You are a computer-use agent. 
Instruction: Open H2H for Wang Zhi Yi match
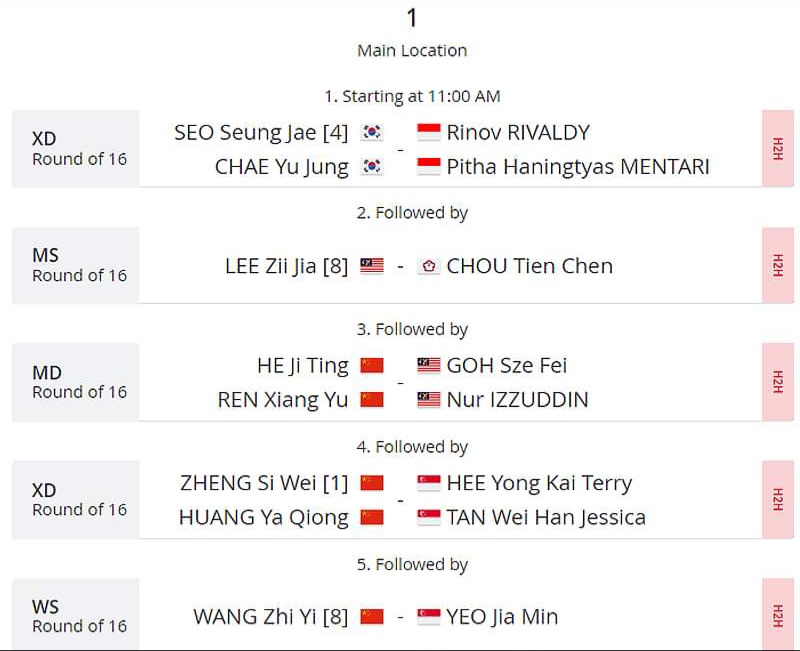(x=778, y=615)
